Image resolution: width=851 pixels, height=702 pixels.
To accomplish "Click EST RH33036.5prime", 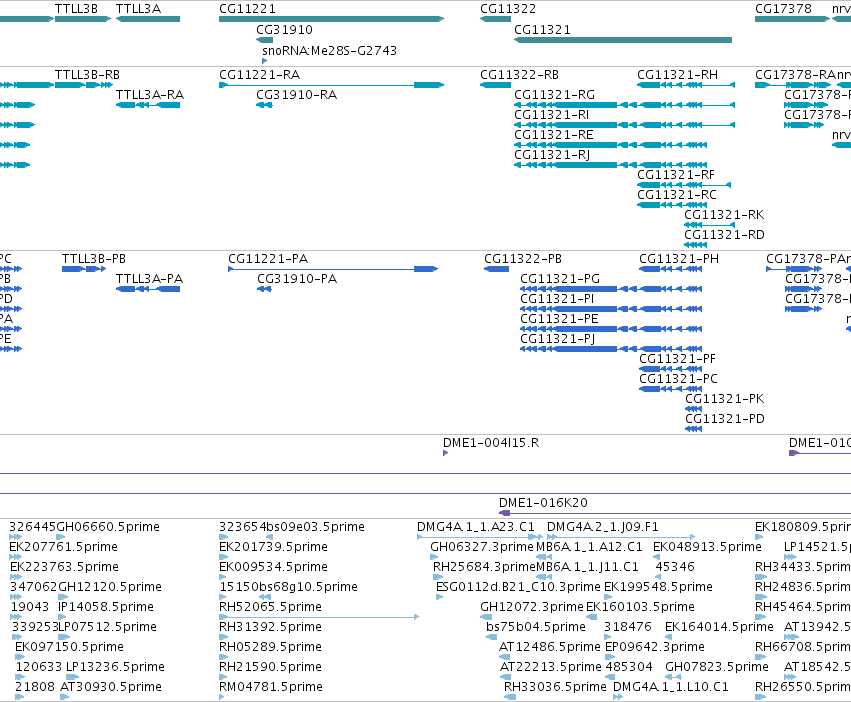I will [x=555, y=687].
